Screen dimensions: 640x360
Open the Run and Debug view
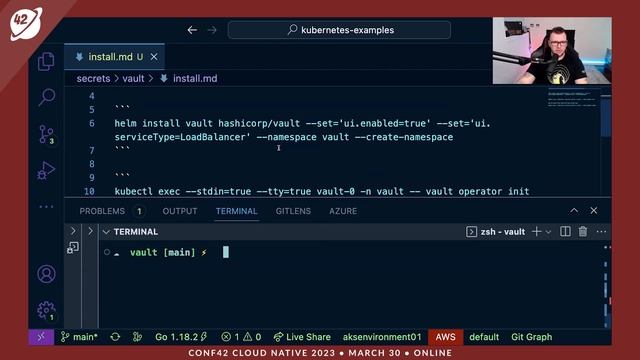(x=46, y=170)
